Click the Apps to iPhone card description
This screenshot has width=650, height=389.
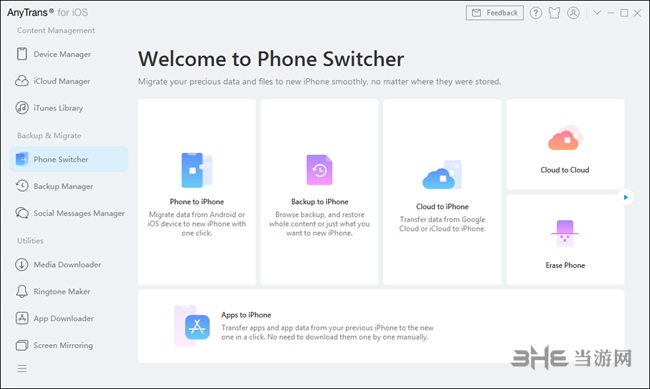[x=327, y=332]
